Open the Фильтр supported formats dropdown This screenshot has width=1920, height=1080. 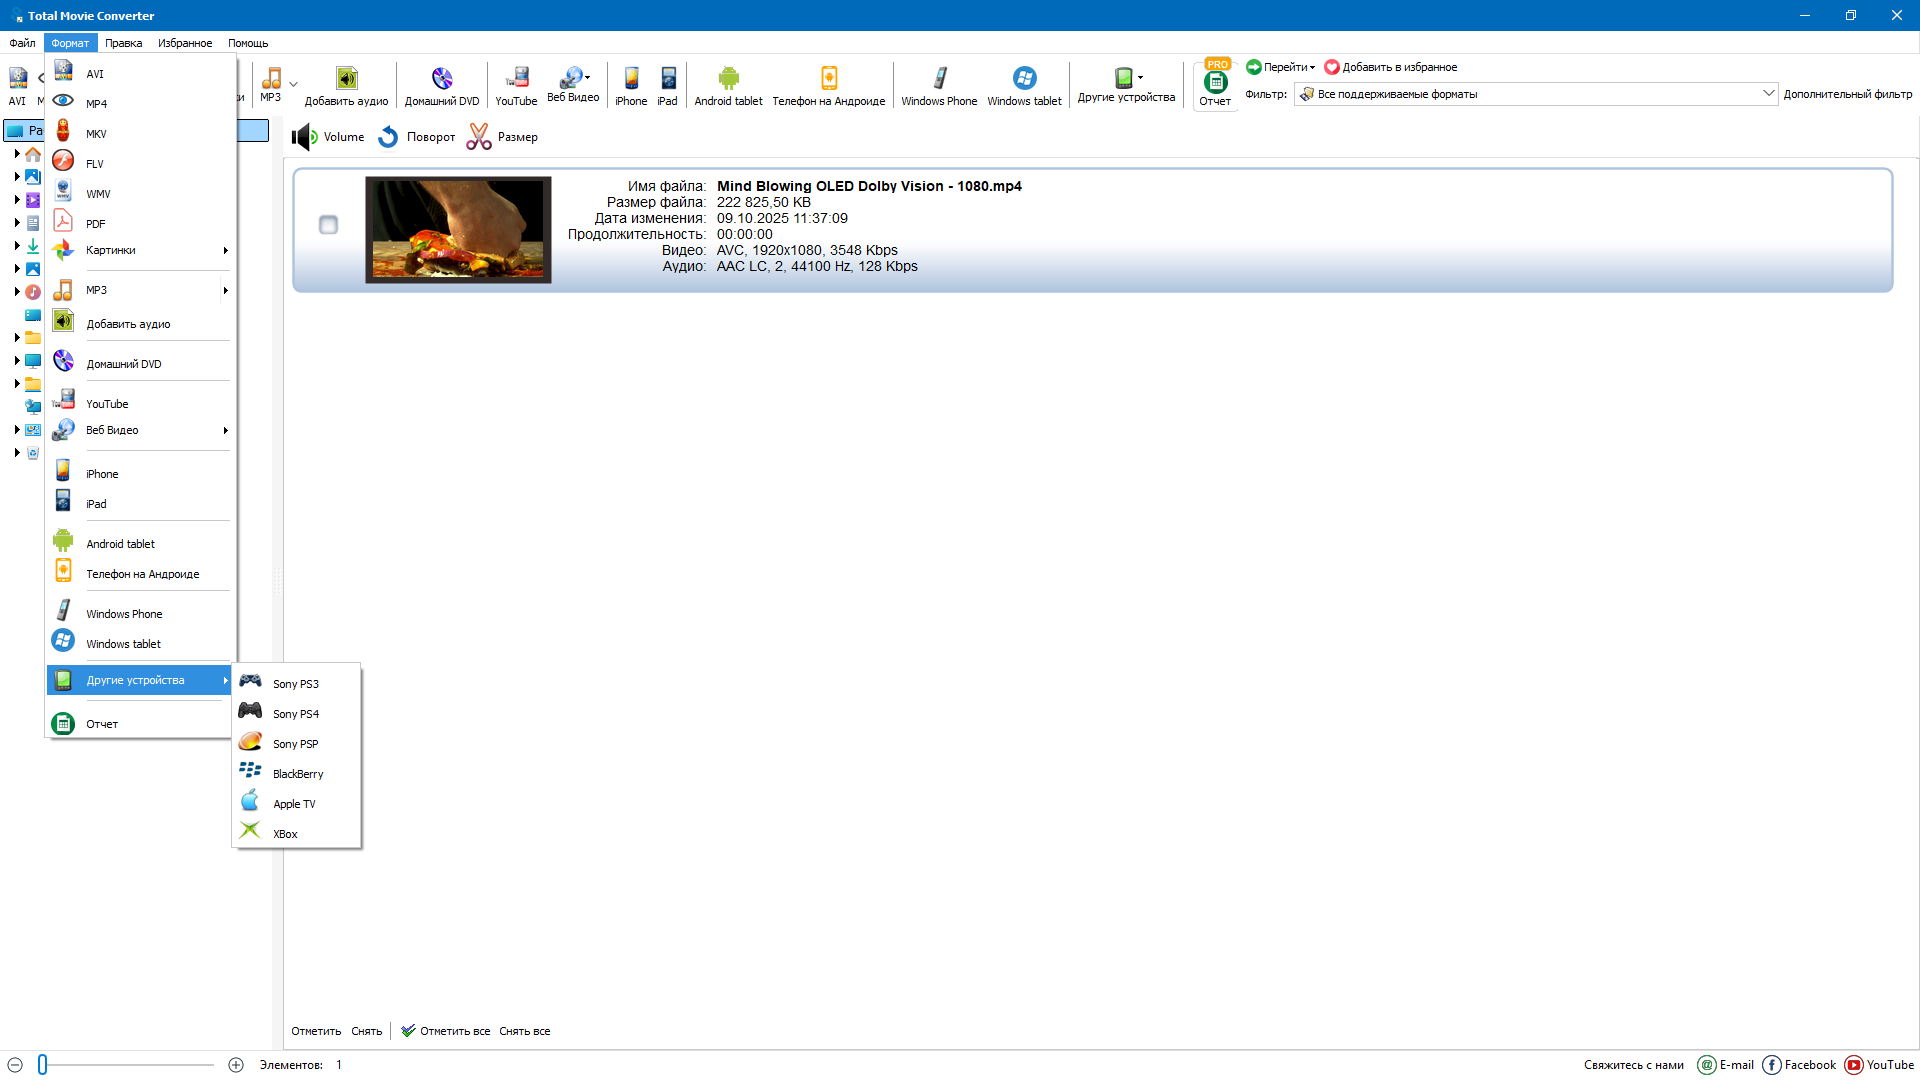pyautogui.click(x=1535, y=94)
